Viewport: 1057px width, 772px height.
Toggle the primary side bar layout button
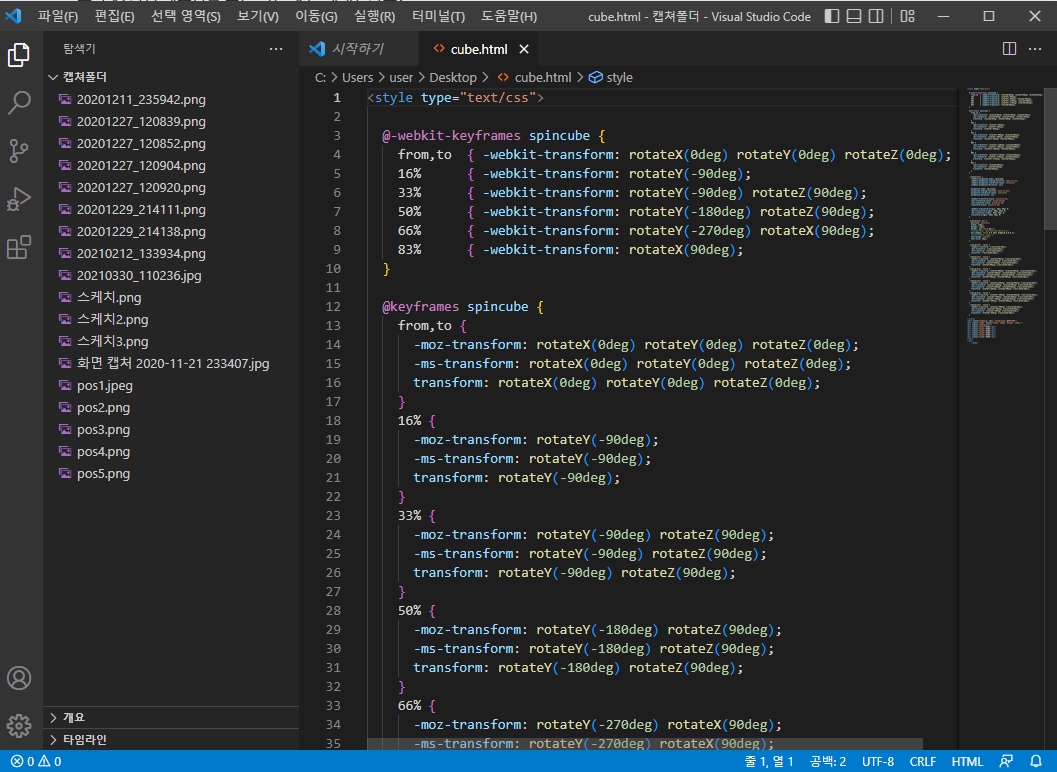(833, 16)
